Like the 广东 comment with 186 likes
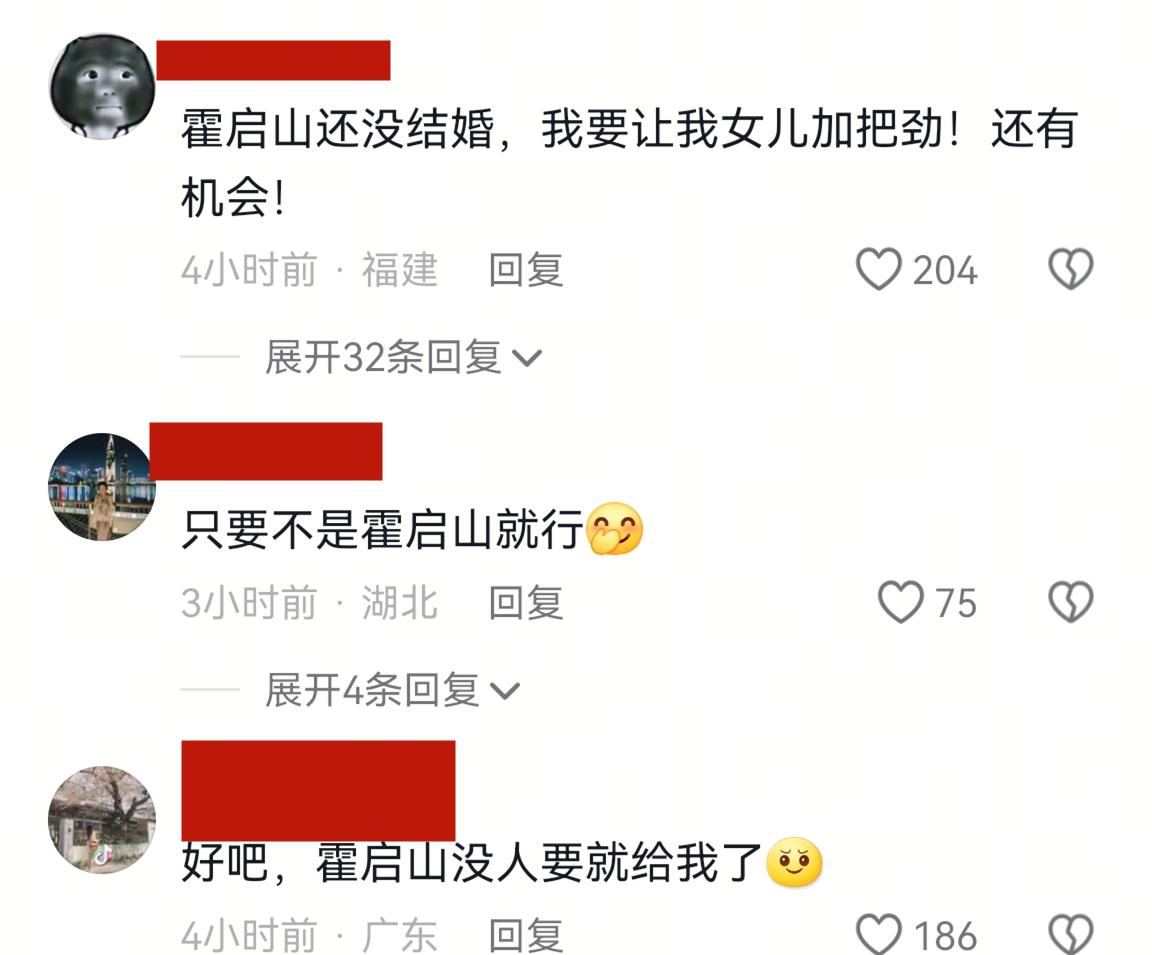The image size is (1152, 955). coord(879,934)
